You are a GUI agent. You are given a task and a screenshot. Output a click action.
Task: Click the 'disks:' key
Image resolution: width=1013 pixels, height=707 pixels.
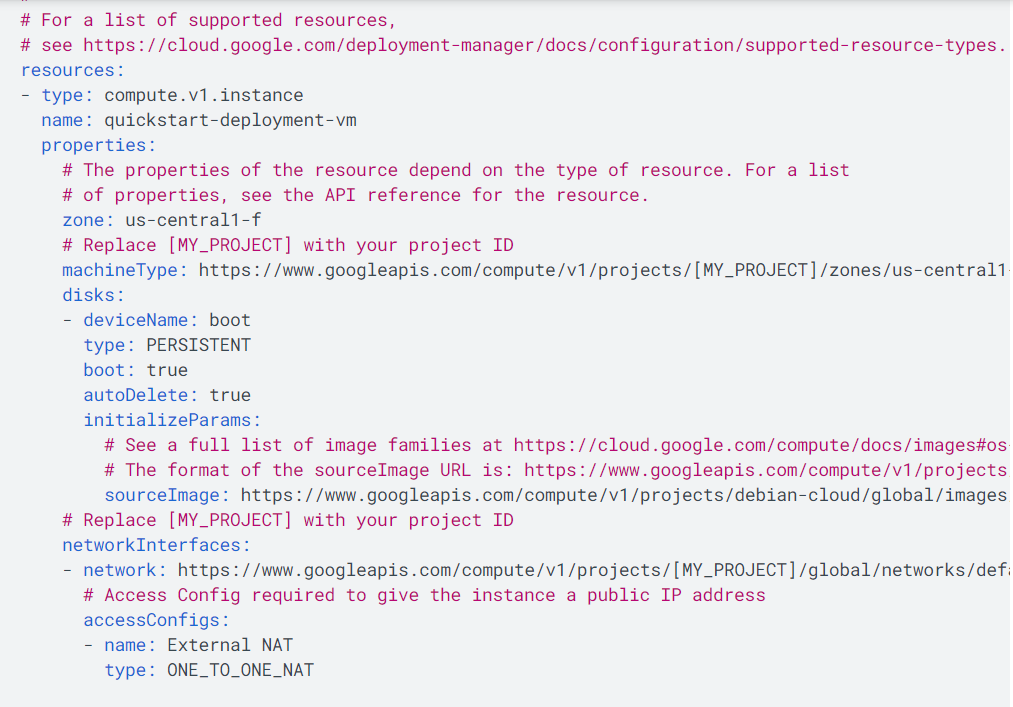pos(93,295)
